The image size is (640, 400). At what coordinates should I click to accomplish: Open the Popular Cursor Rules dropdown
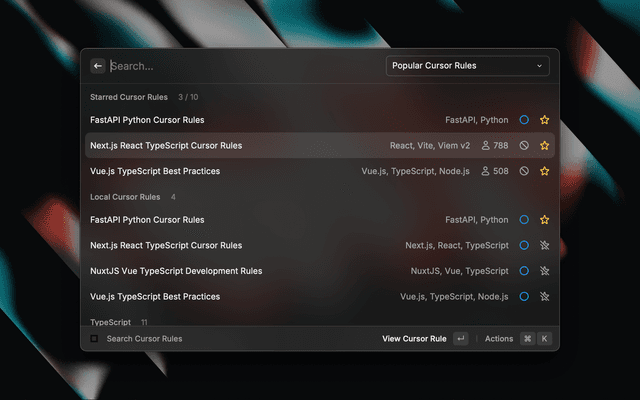[x=467, y=66]
